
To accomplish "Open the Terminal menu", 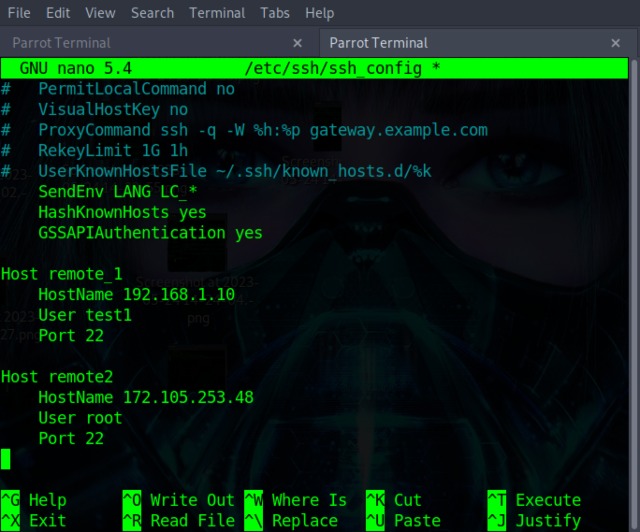I will coord(217,13).
